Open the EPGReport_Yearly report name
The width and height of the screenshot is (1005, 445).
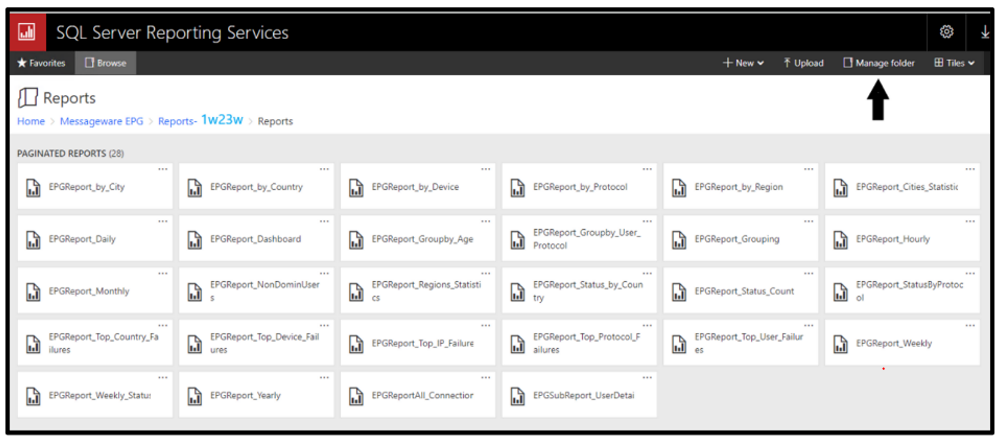(x=245, y=396)
